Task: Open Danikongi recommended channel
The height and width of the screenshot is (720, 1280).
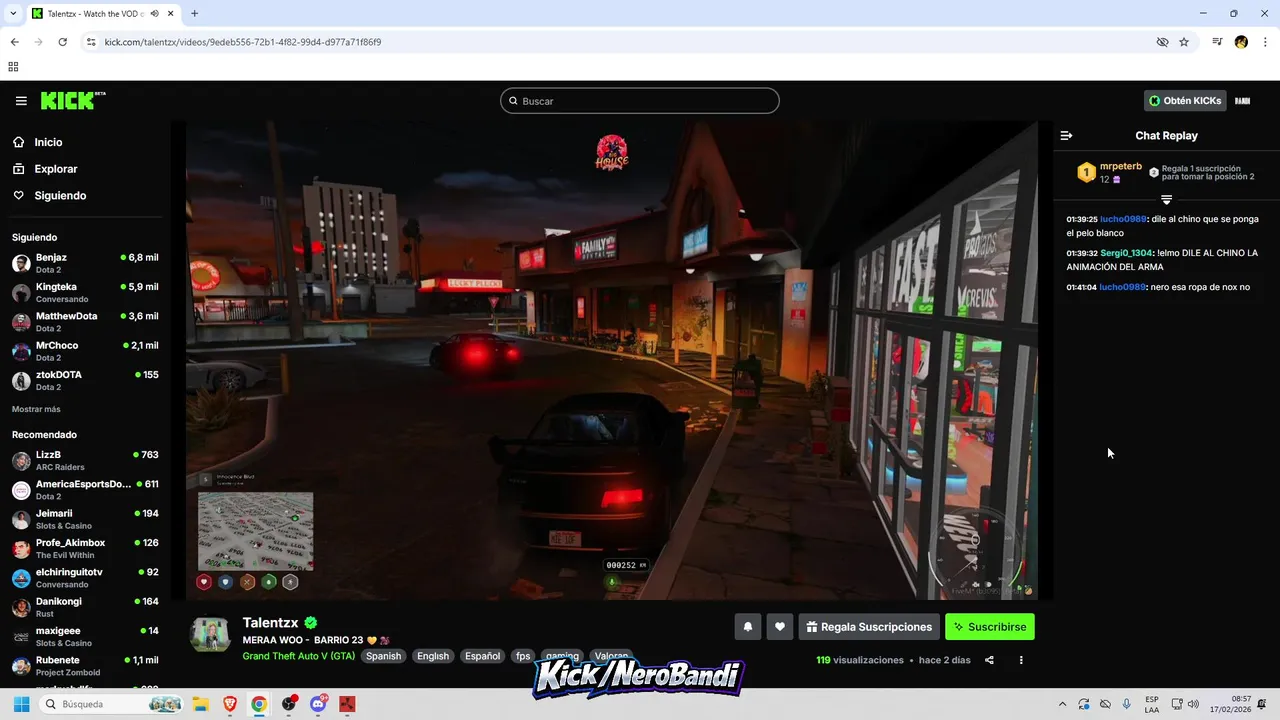Action: click(85, 607)
